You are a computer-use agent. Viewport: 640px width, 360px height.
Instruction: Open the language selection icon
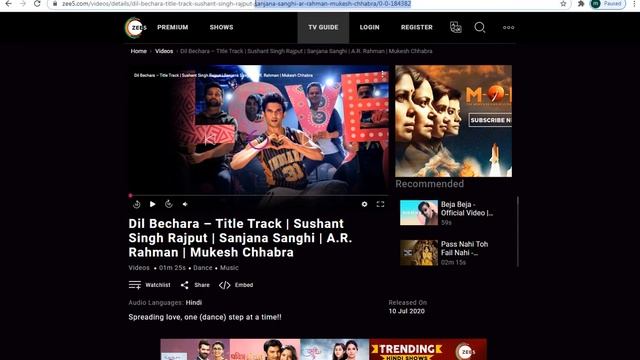[x=456, y=27]
